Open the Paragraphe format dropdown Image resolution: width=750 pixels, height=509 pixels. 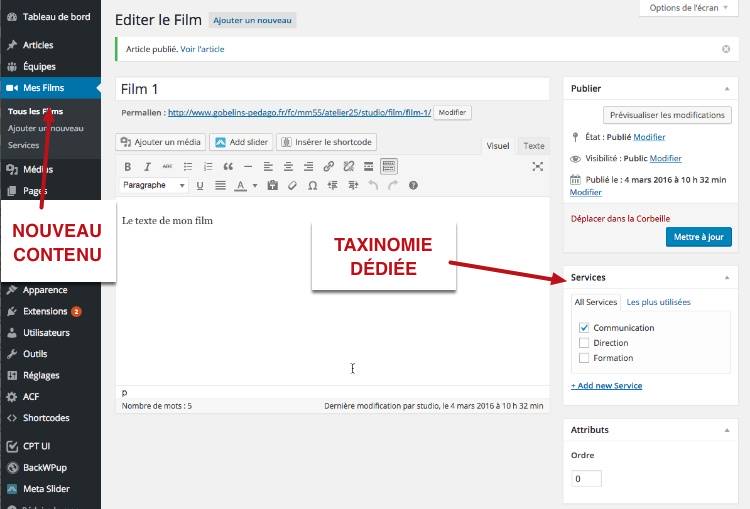click(x=153, y=185)
